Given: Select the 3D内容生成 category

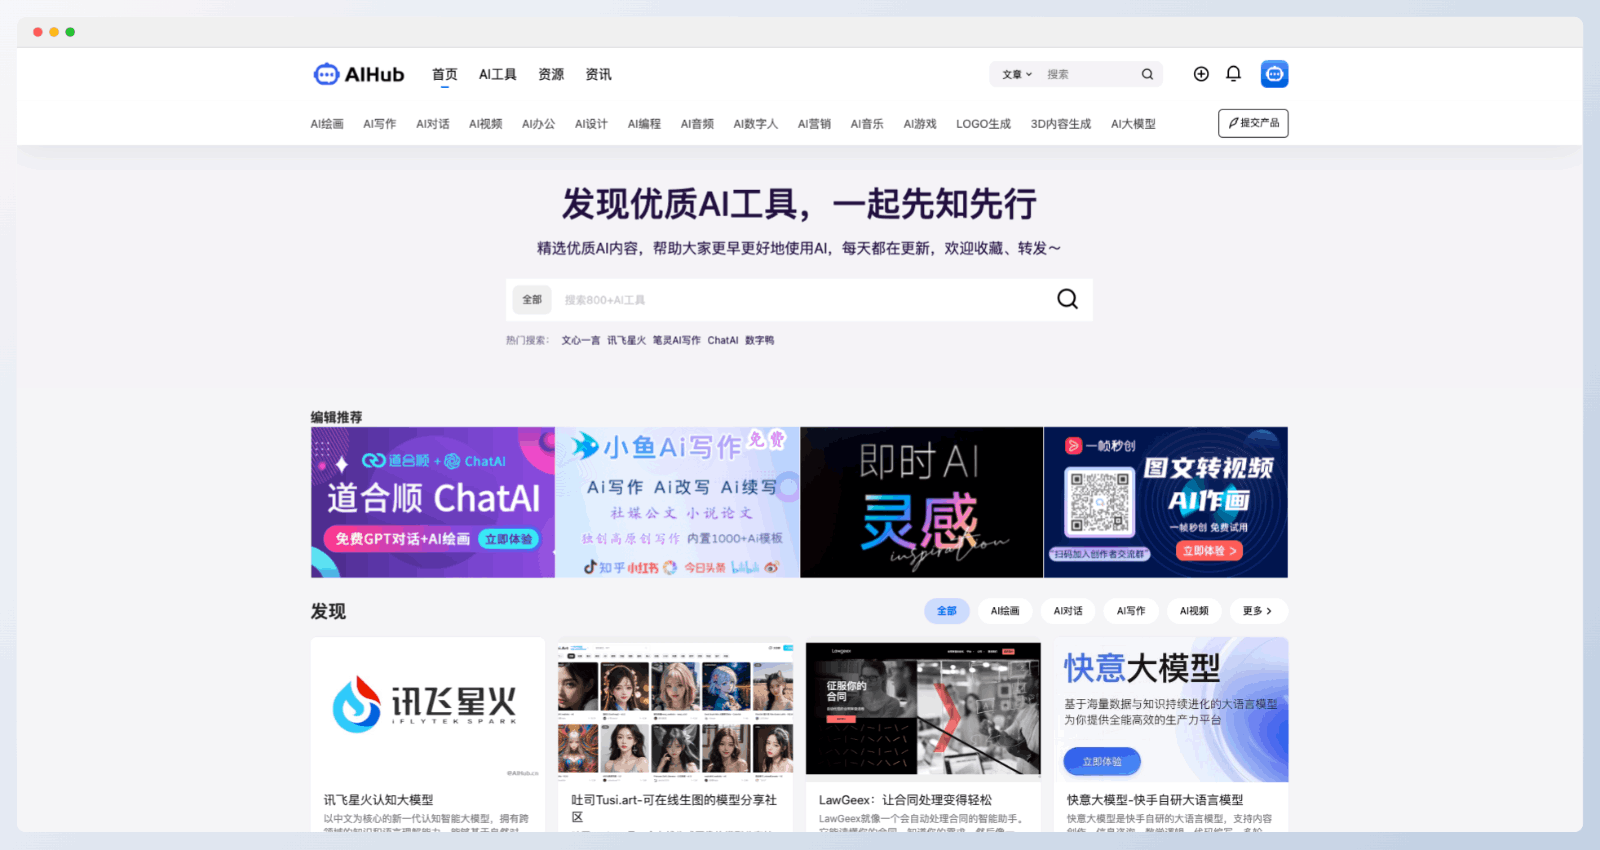Looking at the screenshot, I should click(x=1060, y=124).
